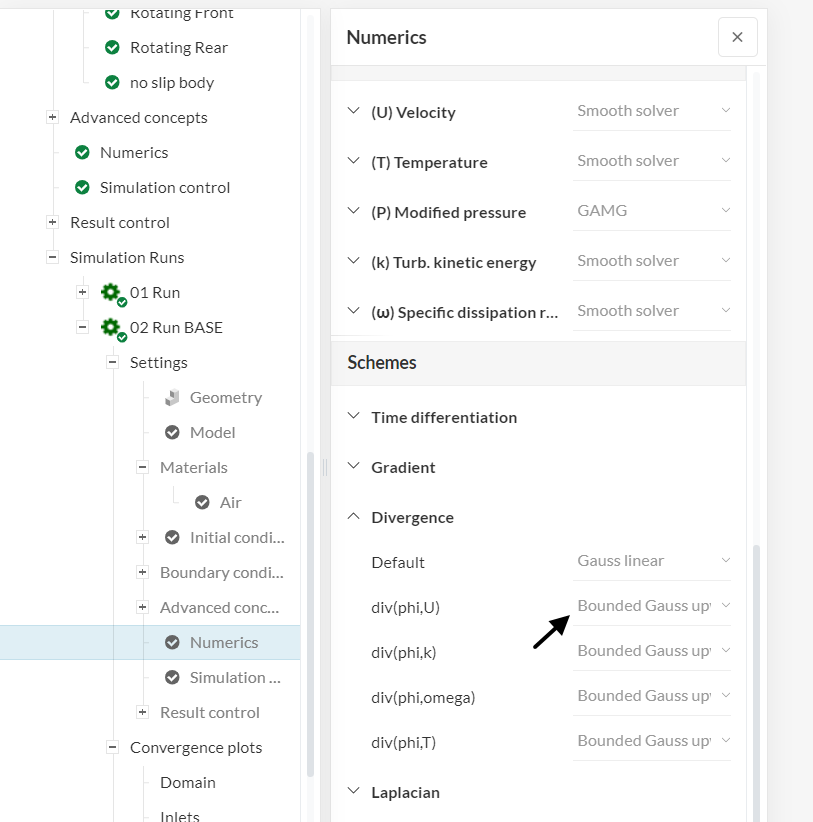The image size is (813, 822).
Task: Click green check icon beside Rotating Rear
Action: [x=112, y=48]
